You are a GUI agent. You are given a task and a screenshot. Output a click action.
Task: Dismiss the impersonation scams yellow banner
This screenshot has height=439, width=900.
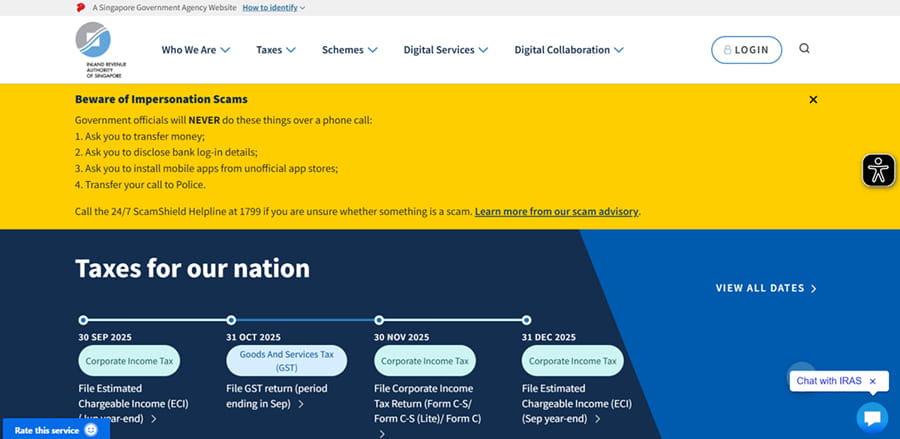click(813, 100)
